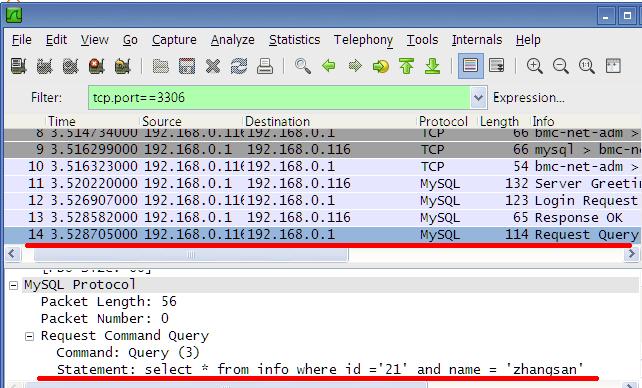
Task: Click the find packet magnifier icon
Action: click(x=303, y=66)
